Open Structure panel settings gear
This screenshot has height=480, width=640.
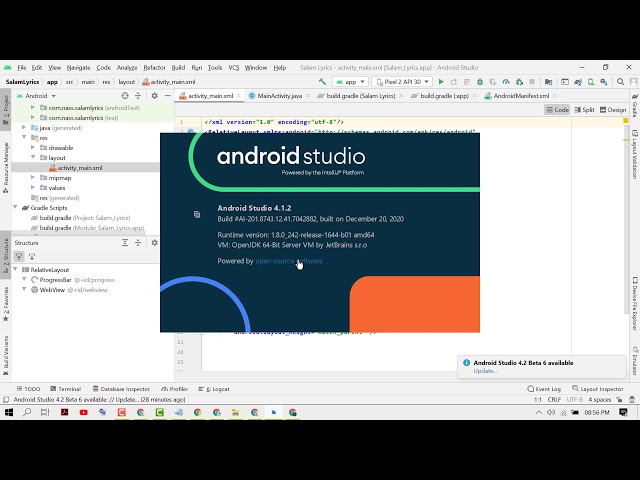point(154,242)
